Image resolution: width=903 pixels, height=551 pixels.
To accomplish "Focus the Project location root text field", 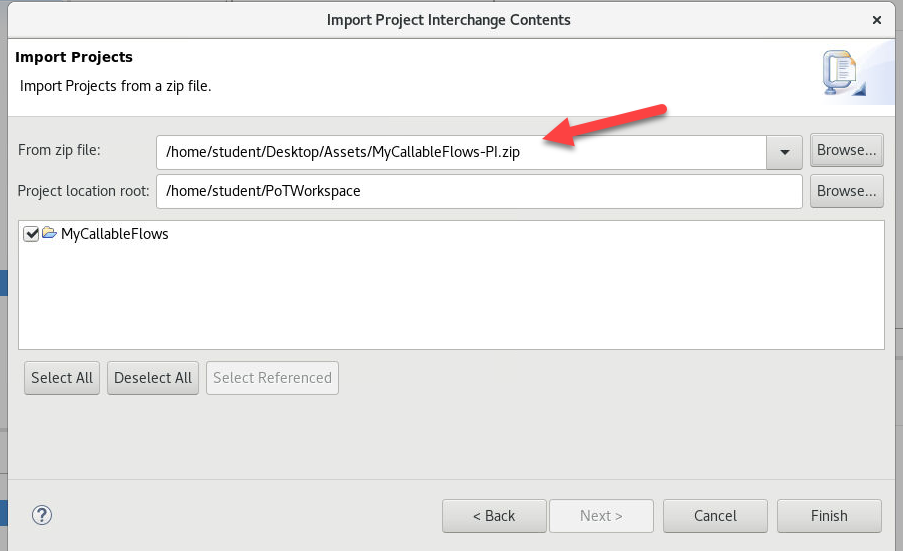I will pos(480,191).
